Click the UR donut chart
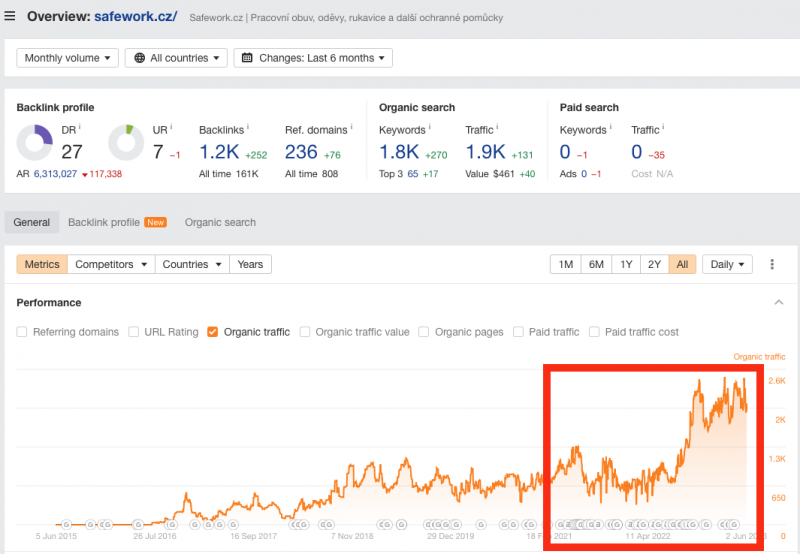800x554 pixels. point(126,143)
